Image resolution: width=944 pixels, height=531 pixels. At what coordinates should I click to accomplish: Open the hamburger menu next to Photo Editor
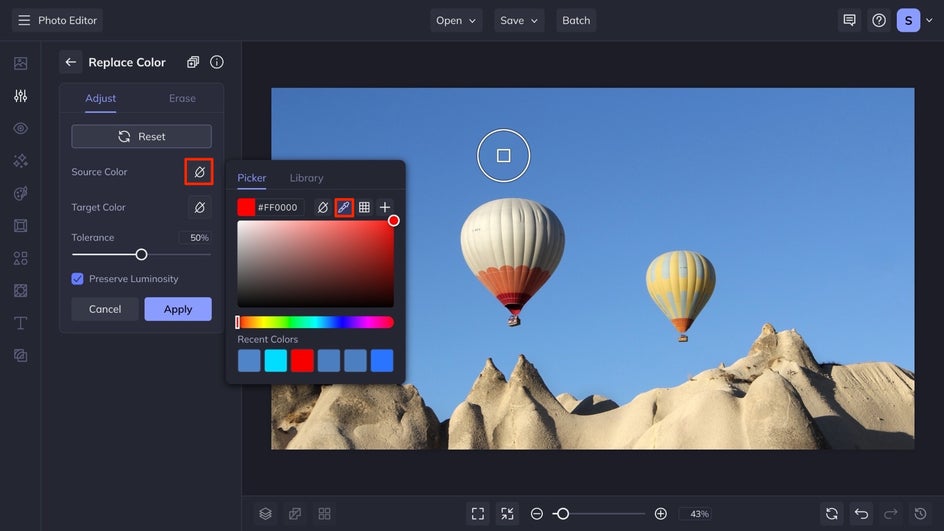(24, 20)
